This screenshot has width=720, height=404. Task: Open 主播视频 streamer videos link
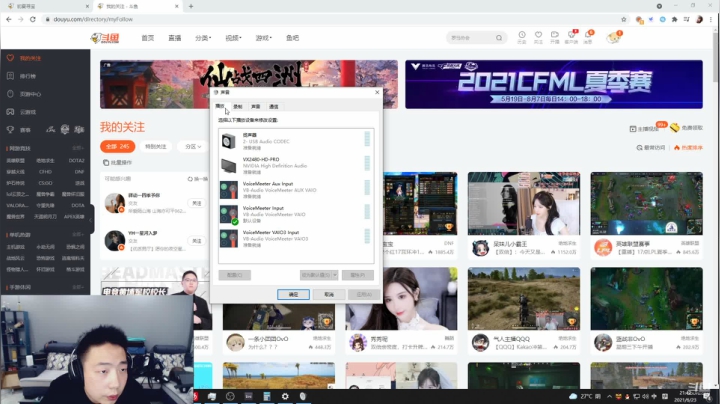644,129
